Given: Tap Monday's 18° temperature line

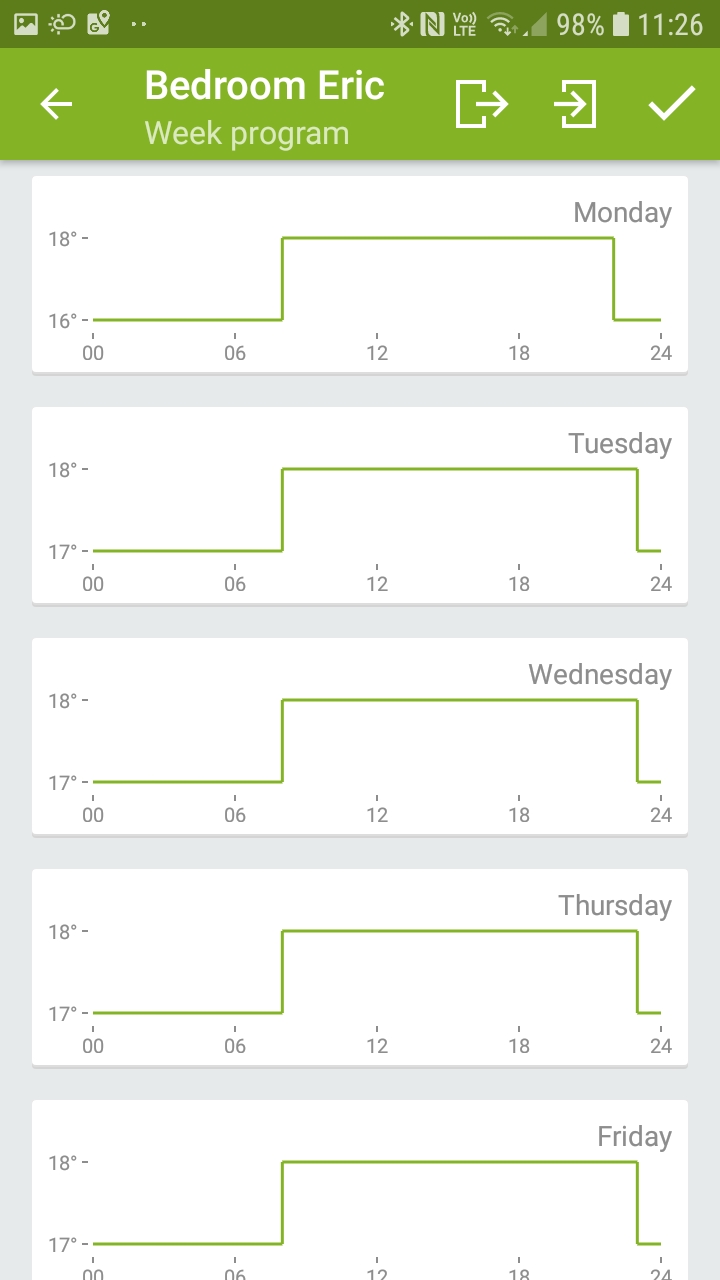Looking at the screenshot, I should pyautogui.click(x=447, y=238).
